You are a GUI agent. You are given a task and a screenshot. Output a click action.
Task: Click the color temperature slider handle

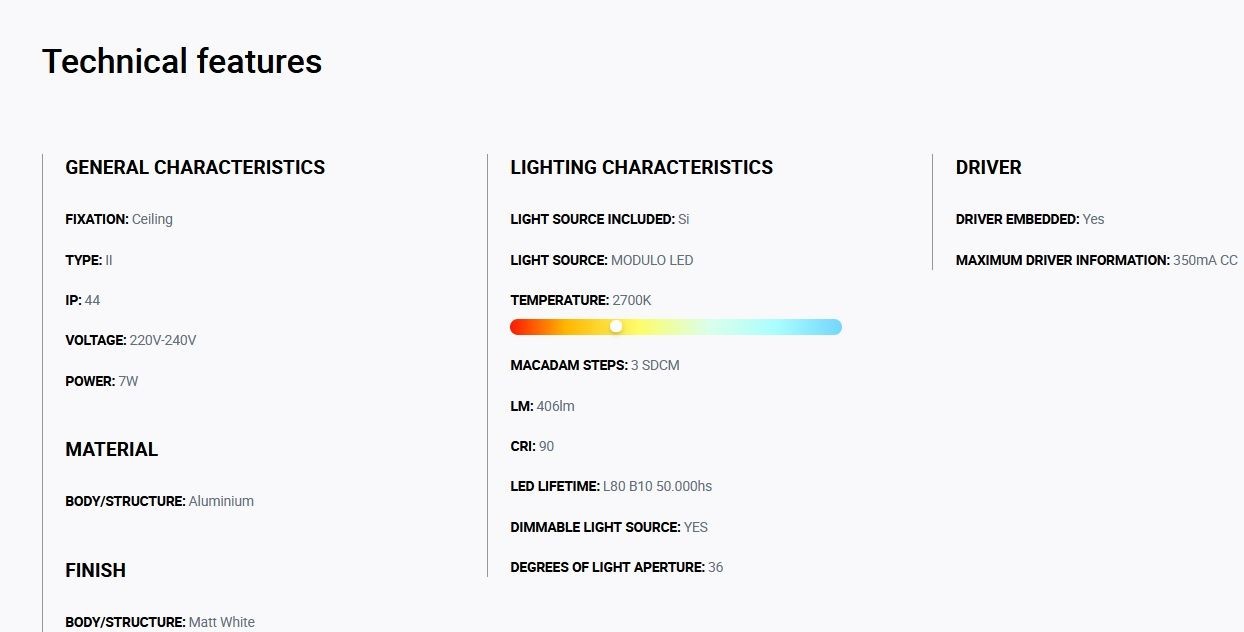[616, 327]
